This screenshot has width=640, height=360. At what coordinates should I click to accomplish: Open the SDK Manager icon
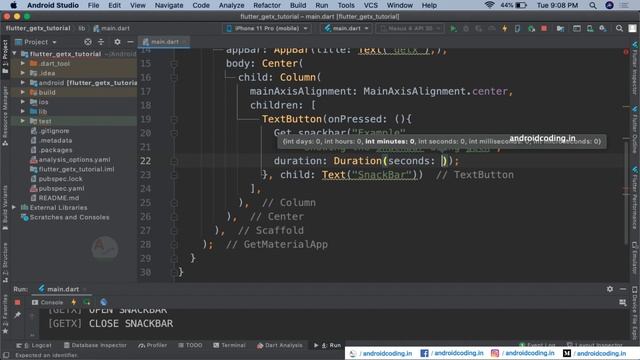603,29
